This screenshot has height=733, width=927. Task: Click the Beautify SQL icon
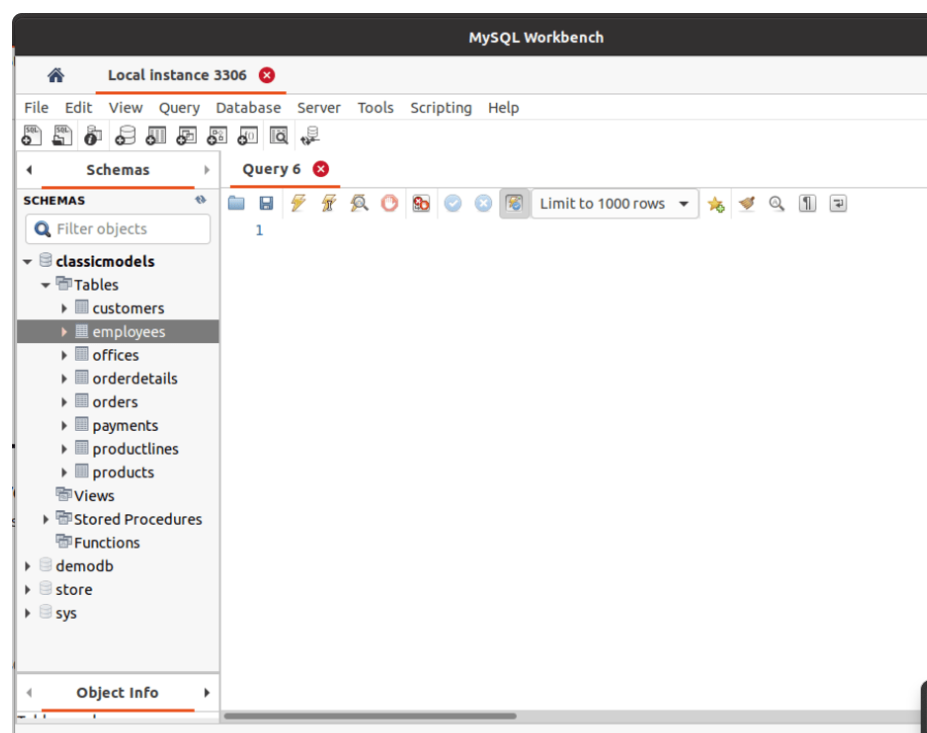click(x=746, y=203)
